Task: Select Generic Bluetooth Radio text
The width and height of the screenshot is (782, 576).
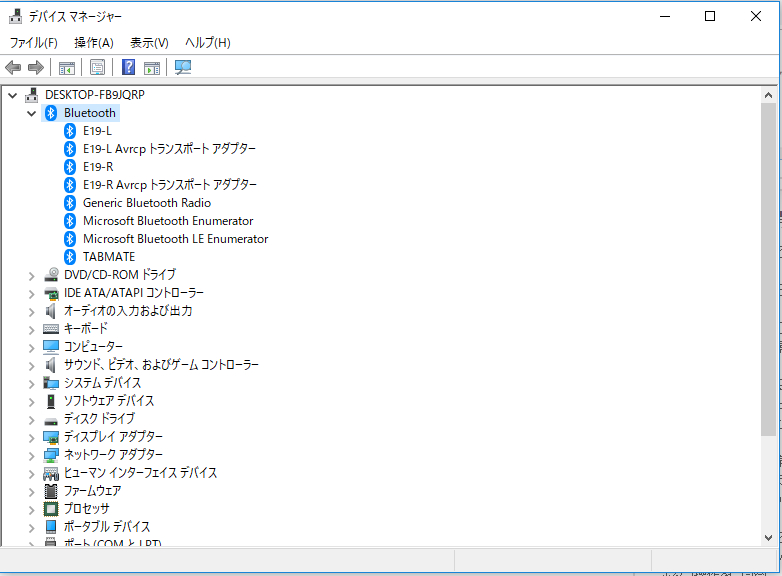Action: pos(147,202)
